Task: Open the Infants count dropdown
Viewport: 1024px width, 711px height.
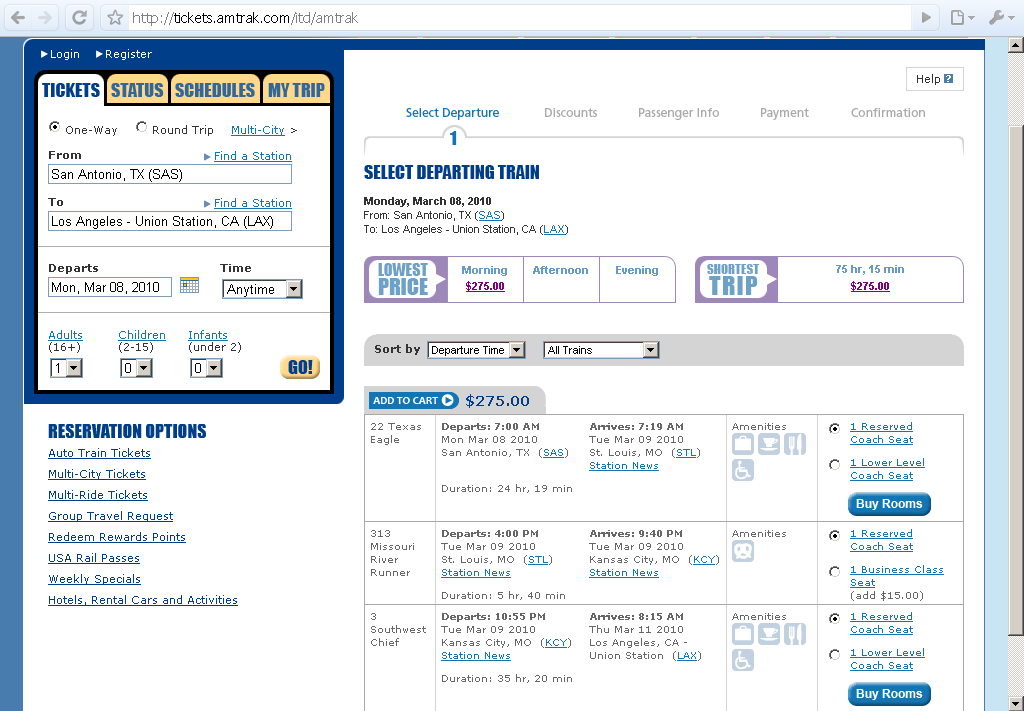Action: (x=206, y=368)
